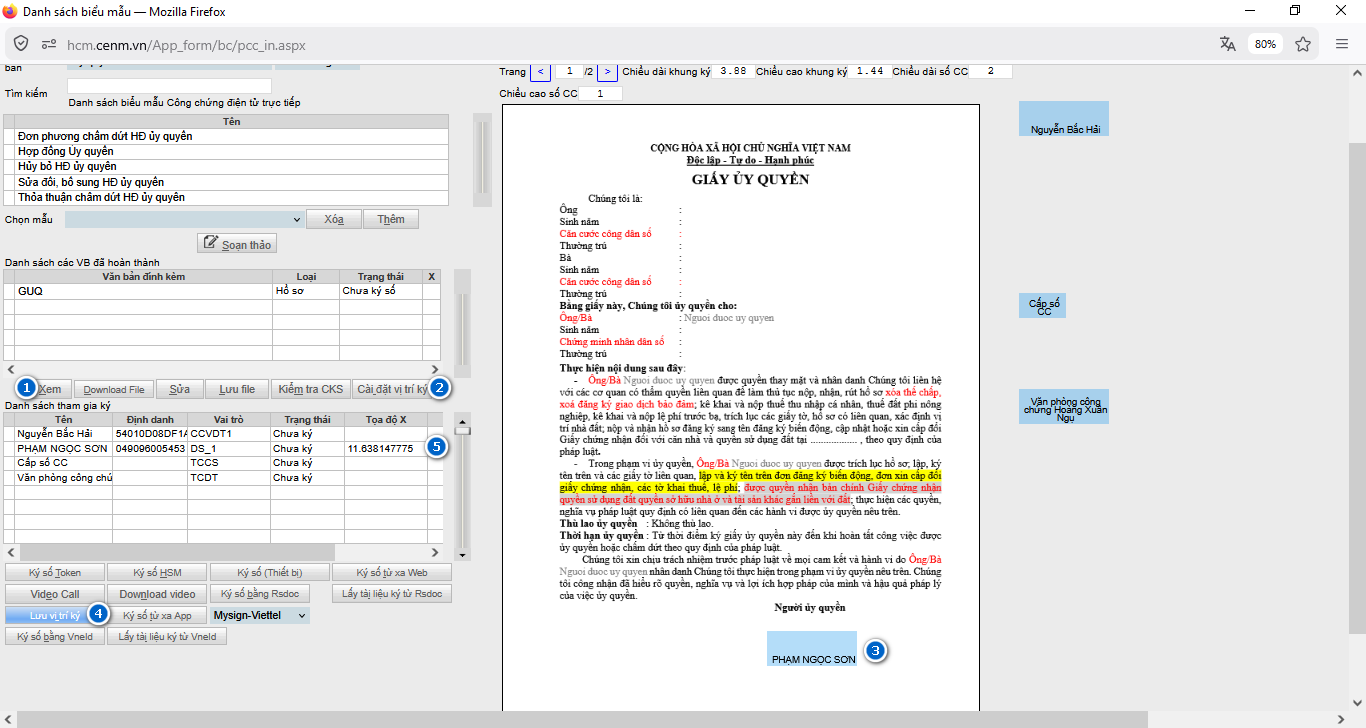This screenshot has height=728, width=1366.
Task: Click the site permissions icon in address bar
Action: pos(48,44)
